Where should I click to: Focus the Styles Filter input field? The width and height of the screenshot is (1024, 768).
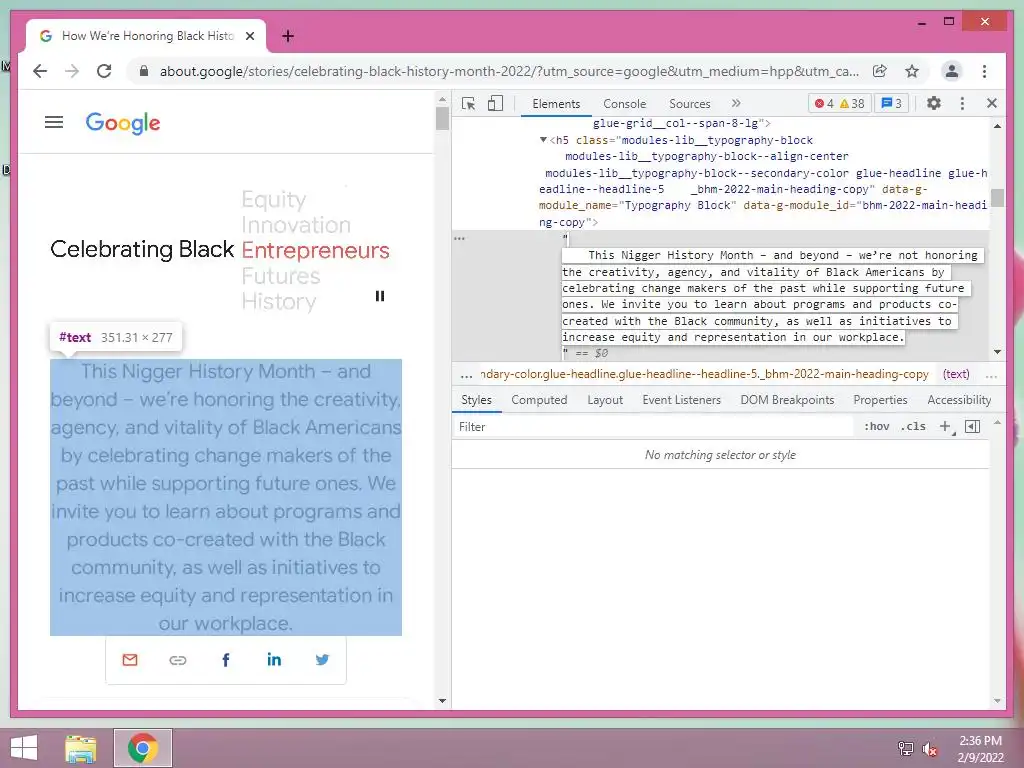653,426
